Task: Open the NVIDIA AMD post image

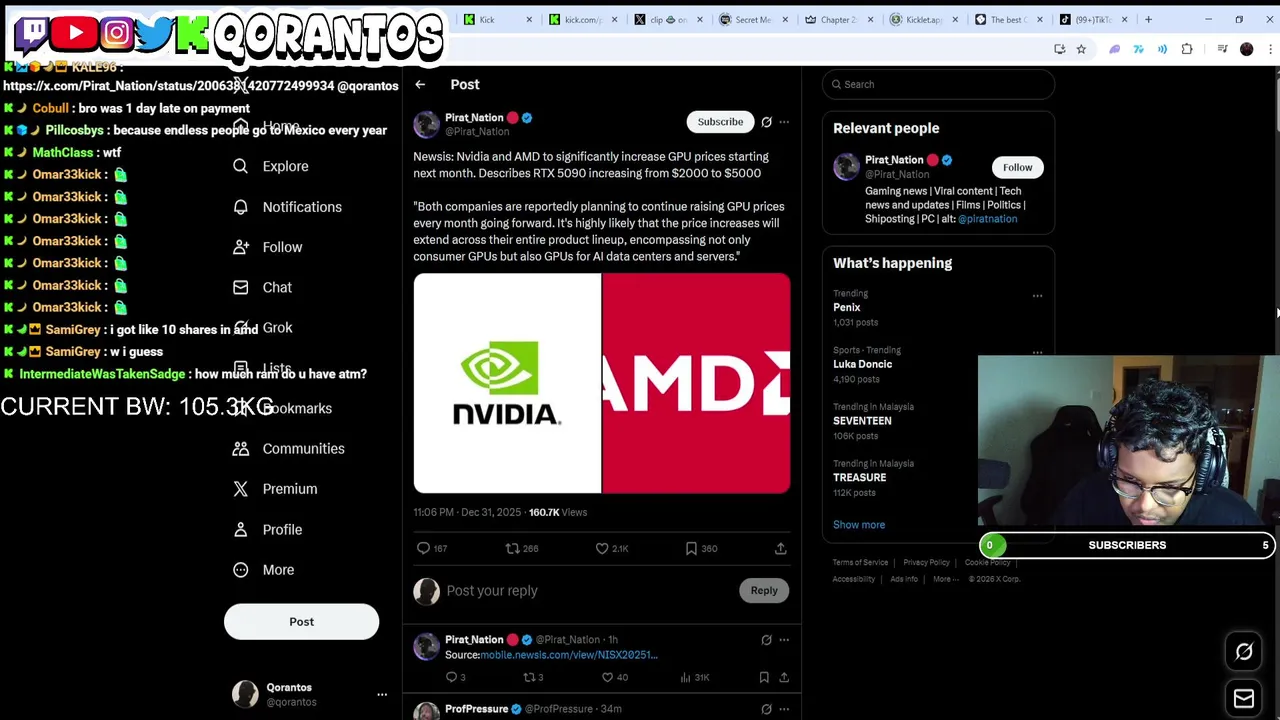Action: (602, 384)
